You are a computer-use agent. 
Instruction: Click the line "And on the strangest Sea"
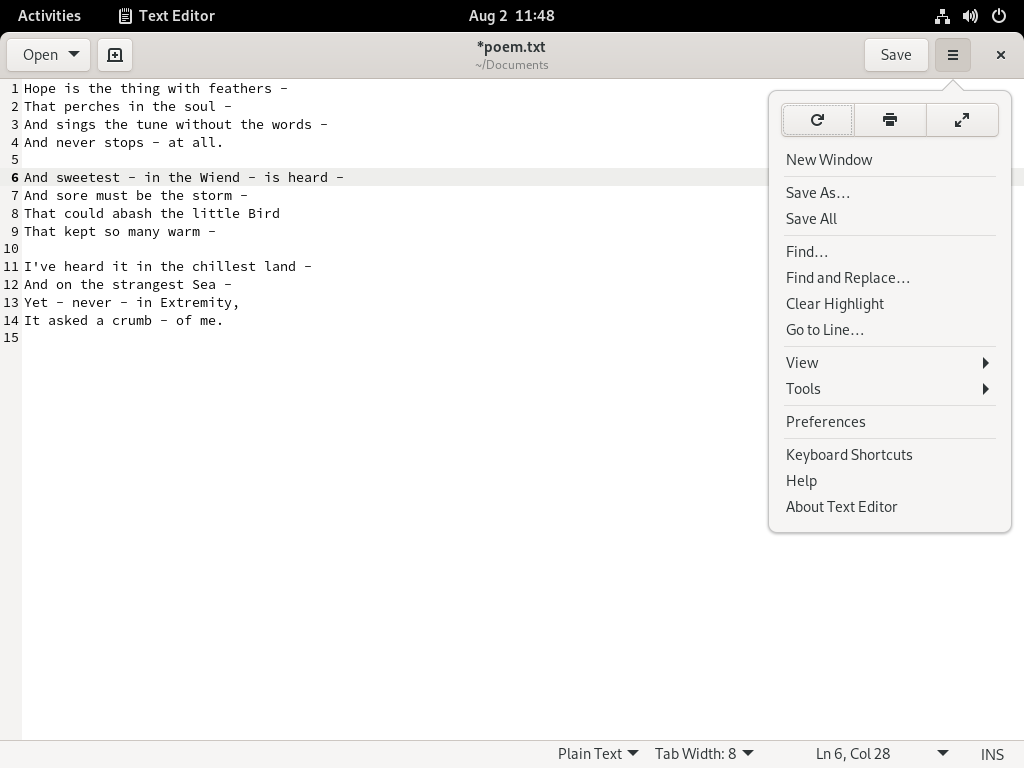(127, 284)
